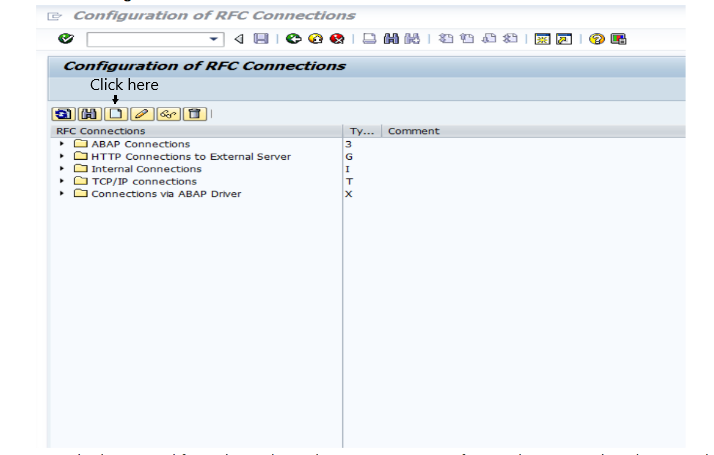Click the Save diskette icon

click(261, 39)
